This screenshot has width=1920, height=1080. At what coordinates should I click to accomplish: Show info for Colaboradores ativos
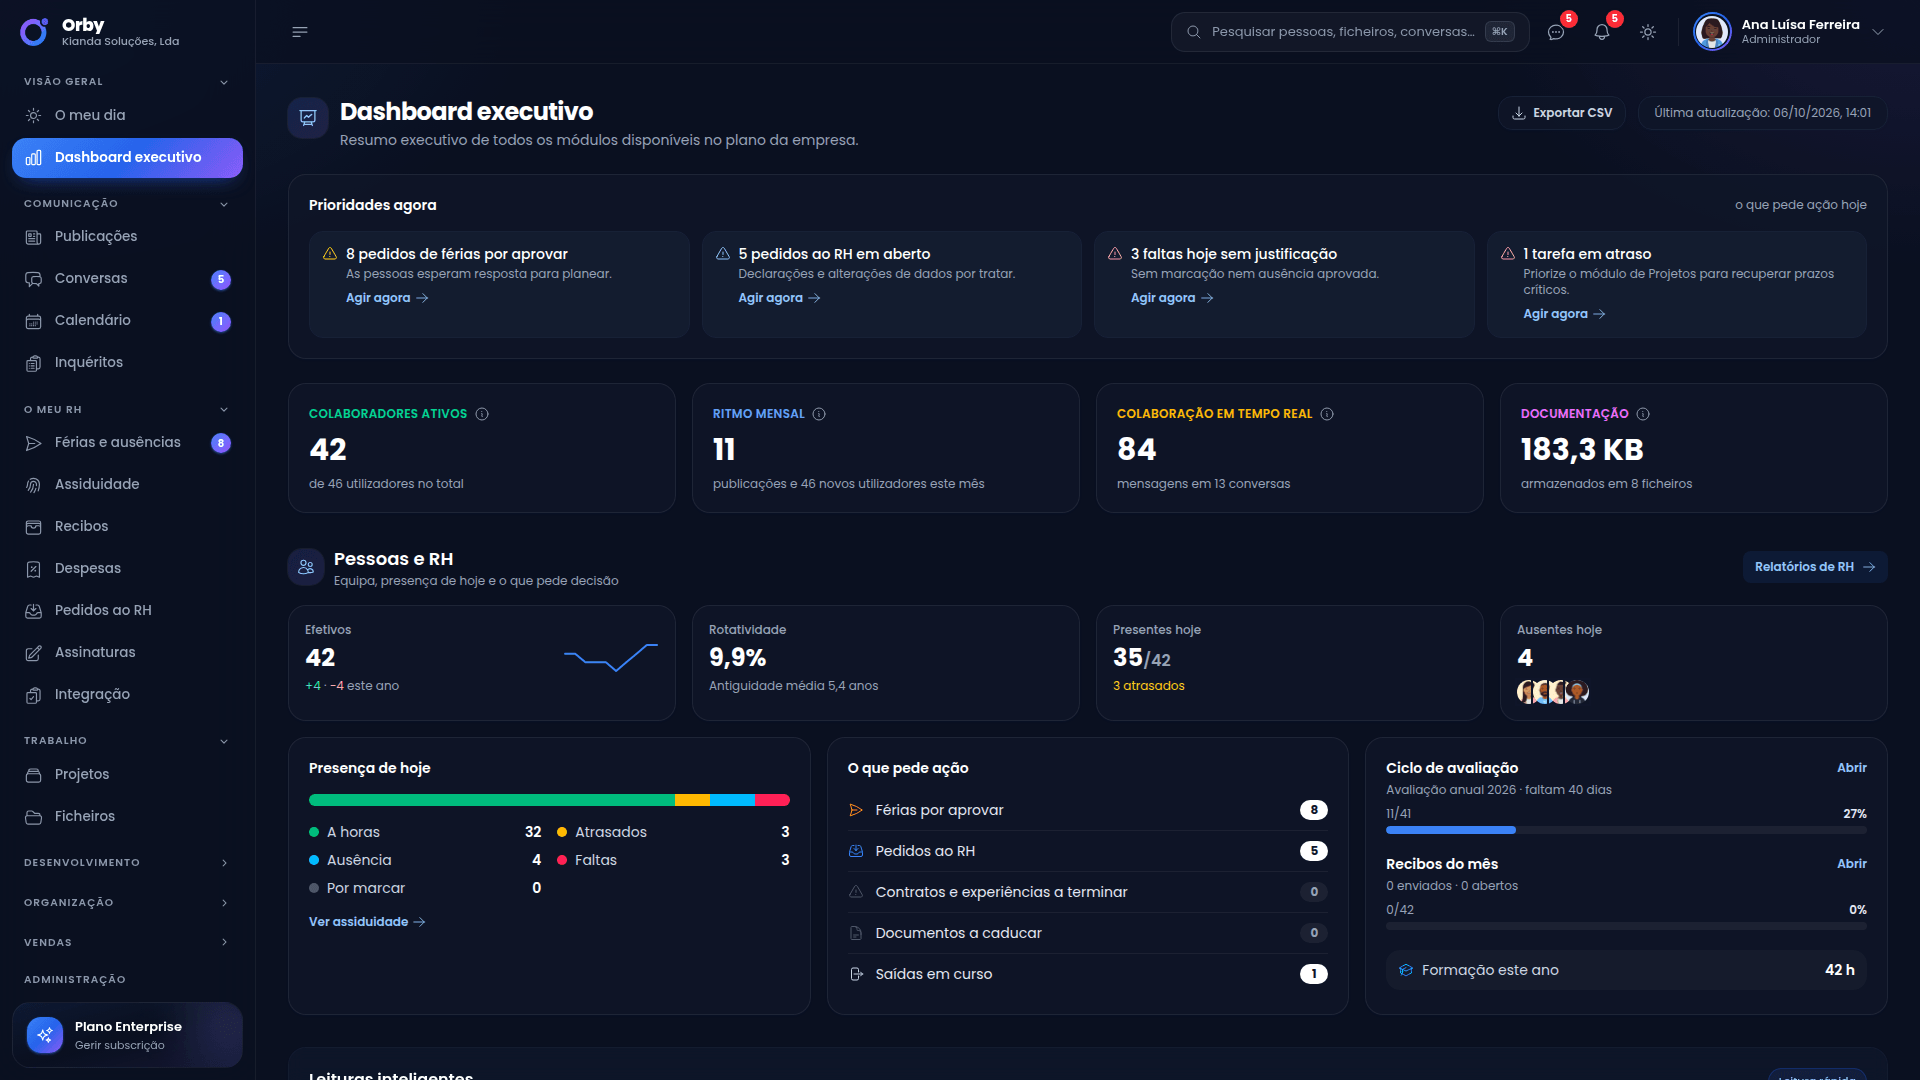point(482,414)
